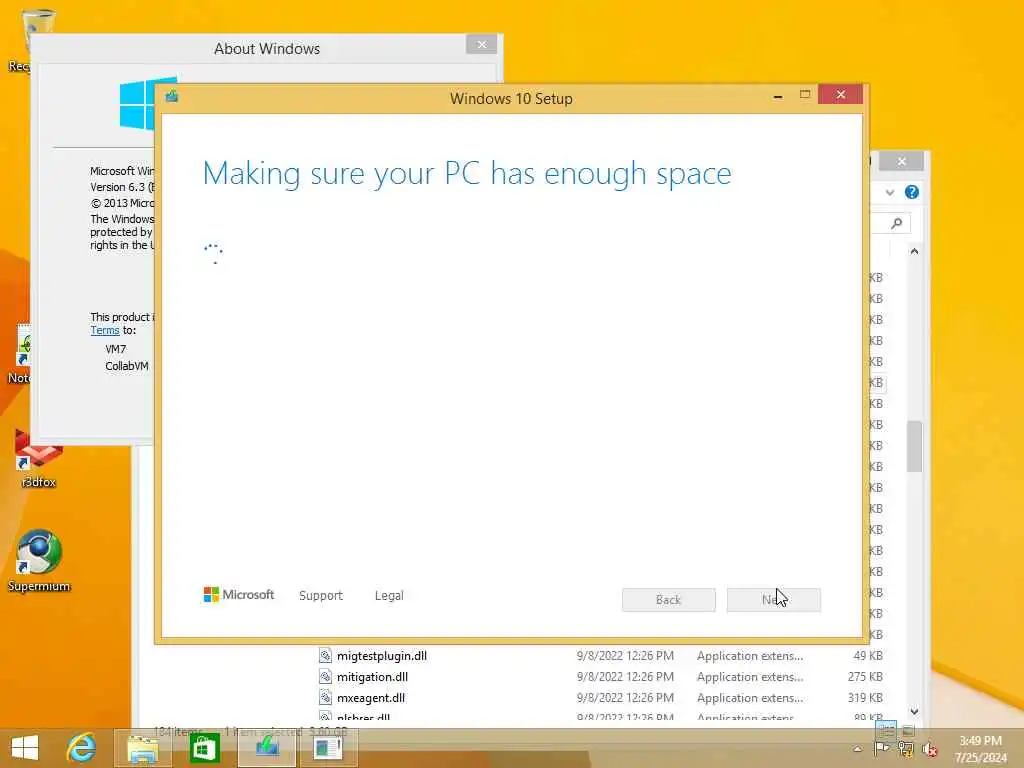Click the help question mark in Explorer

coord(912,192)
